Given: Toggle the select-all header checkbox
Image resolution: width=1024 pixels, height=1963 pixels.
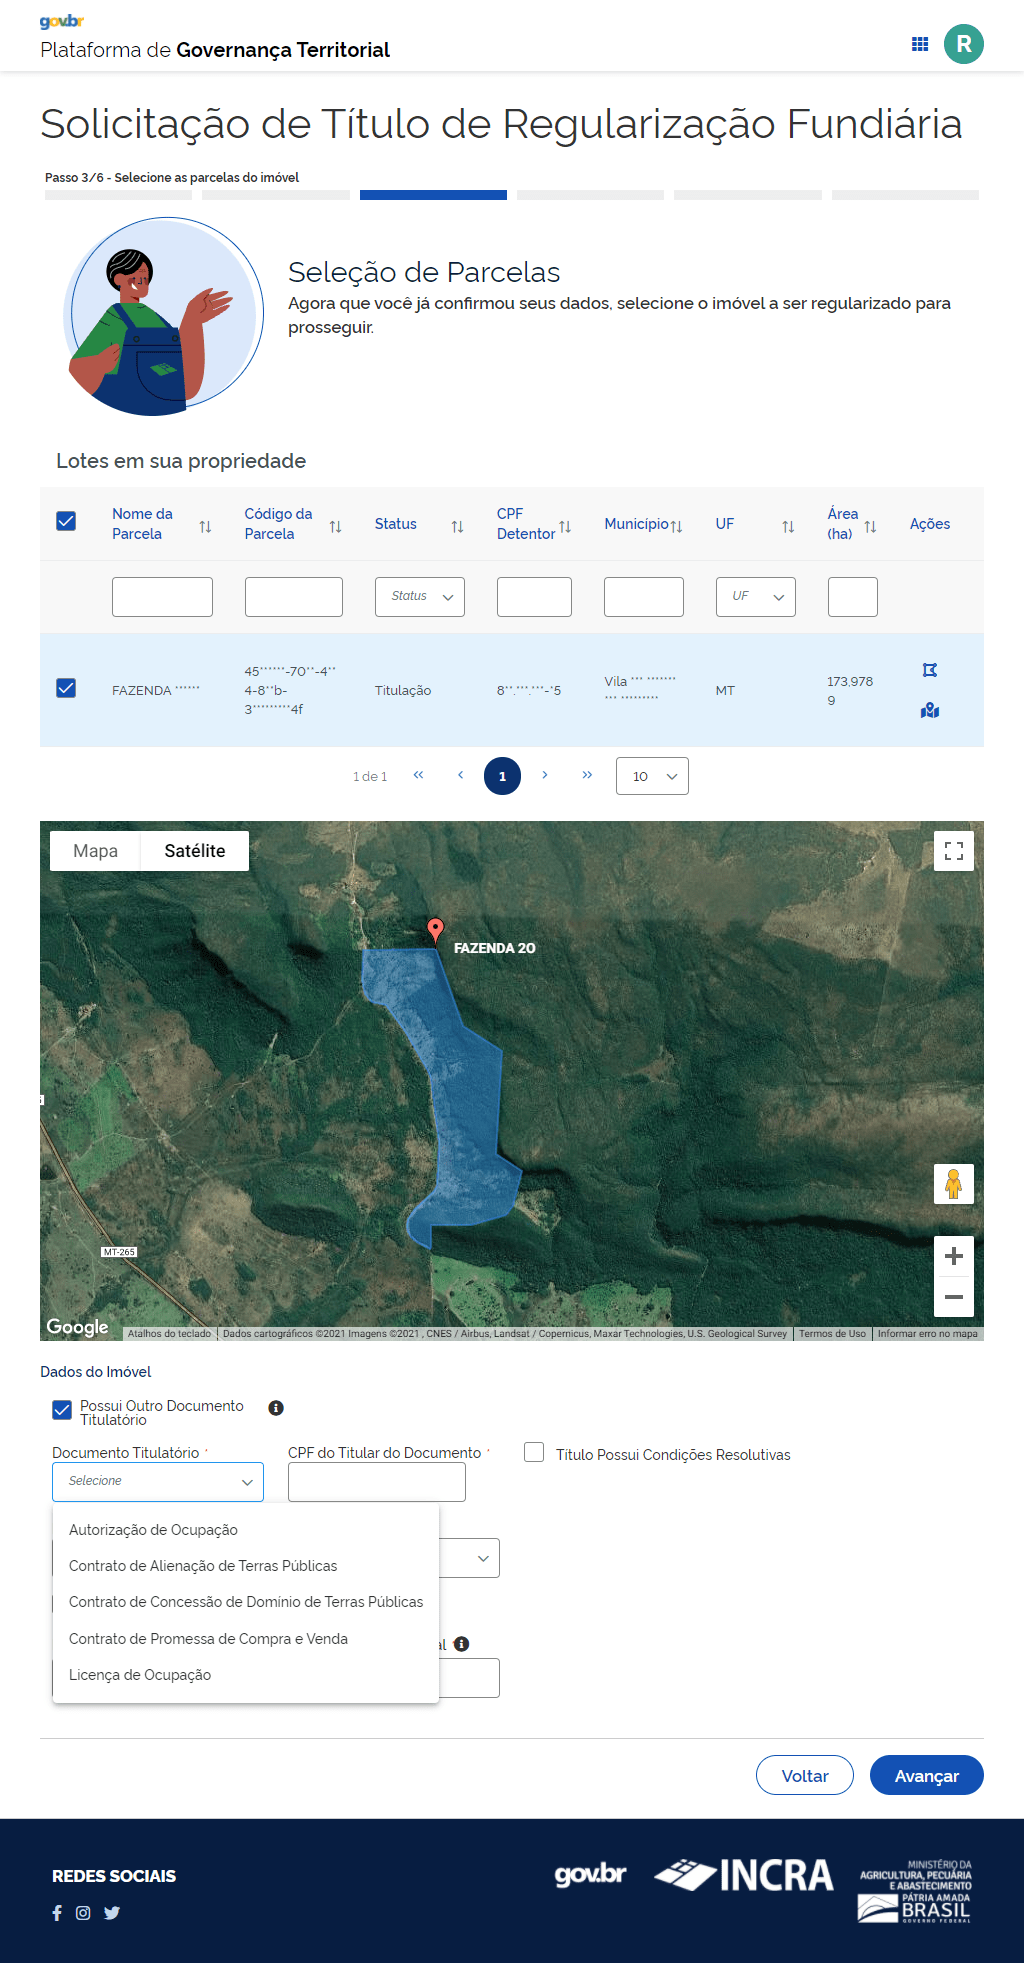Looking at the screenshot, I should (x=66, y=521).
